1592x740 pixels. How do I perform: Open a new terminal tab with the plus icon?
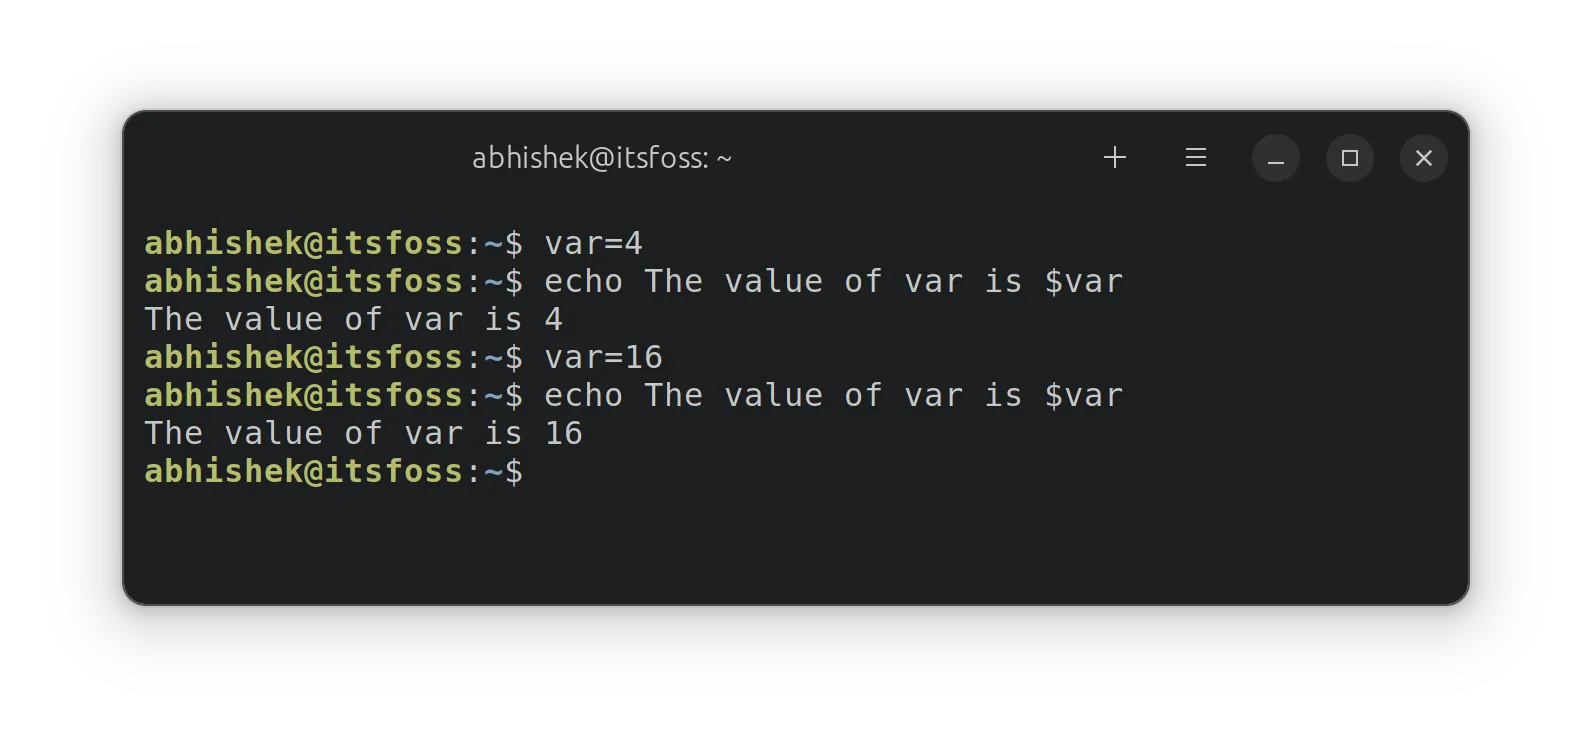pyautogui.click(x=1115, y=157)
